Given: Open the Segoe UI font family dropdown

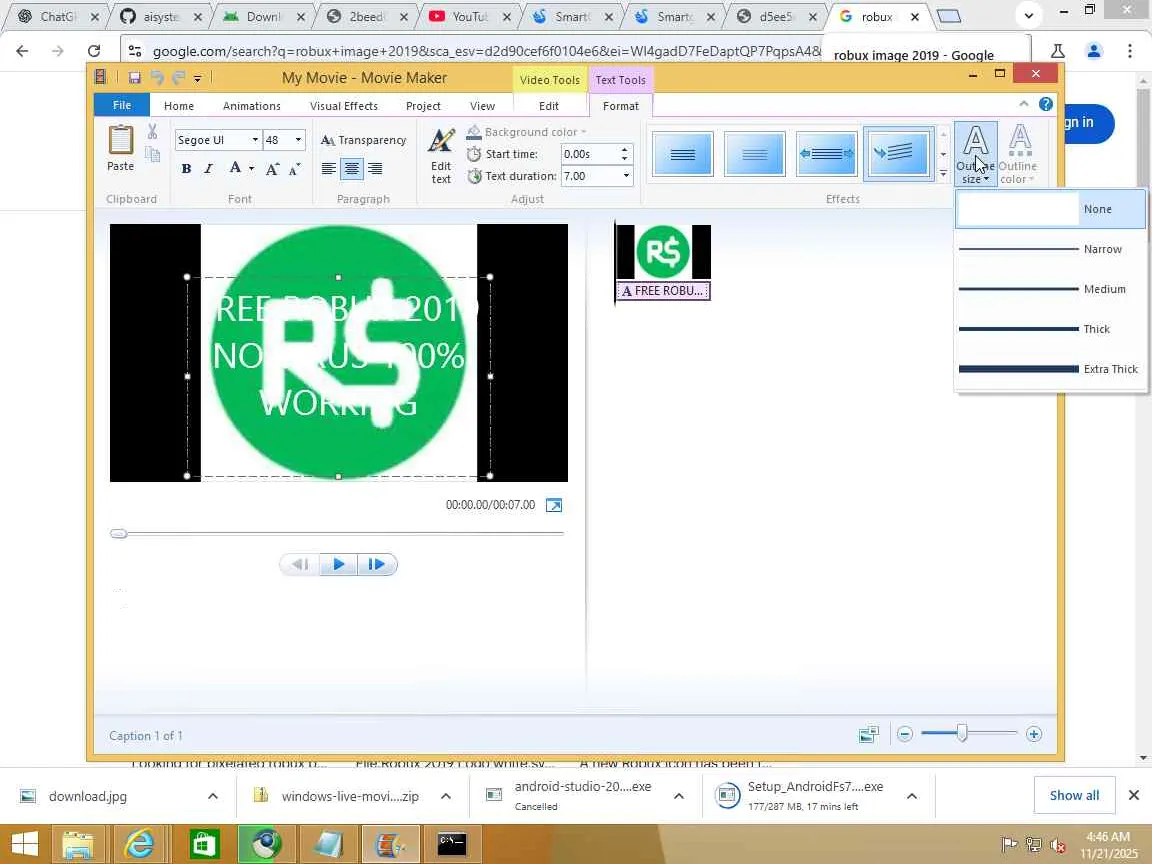Looking at the screenshot, I should click(255, 140).
